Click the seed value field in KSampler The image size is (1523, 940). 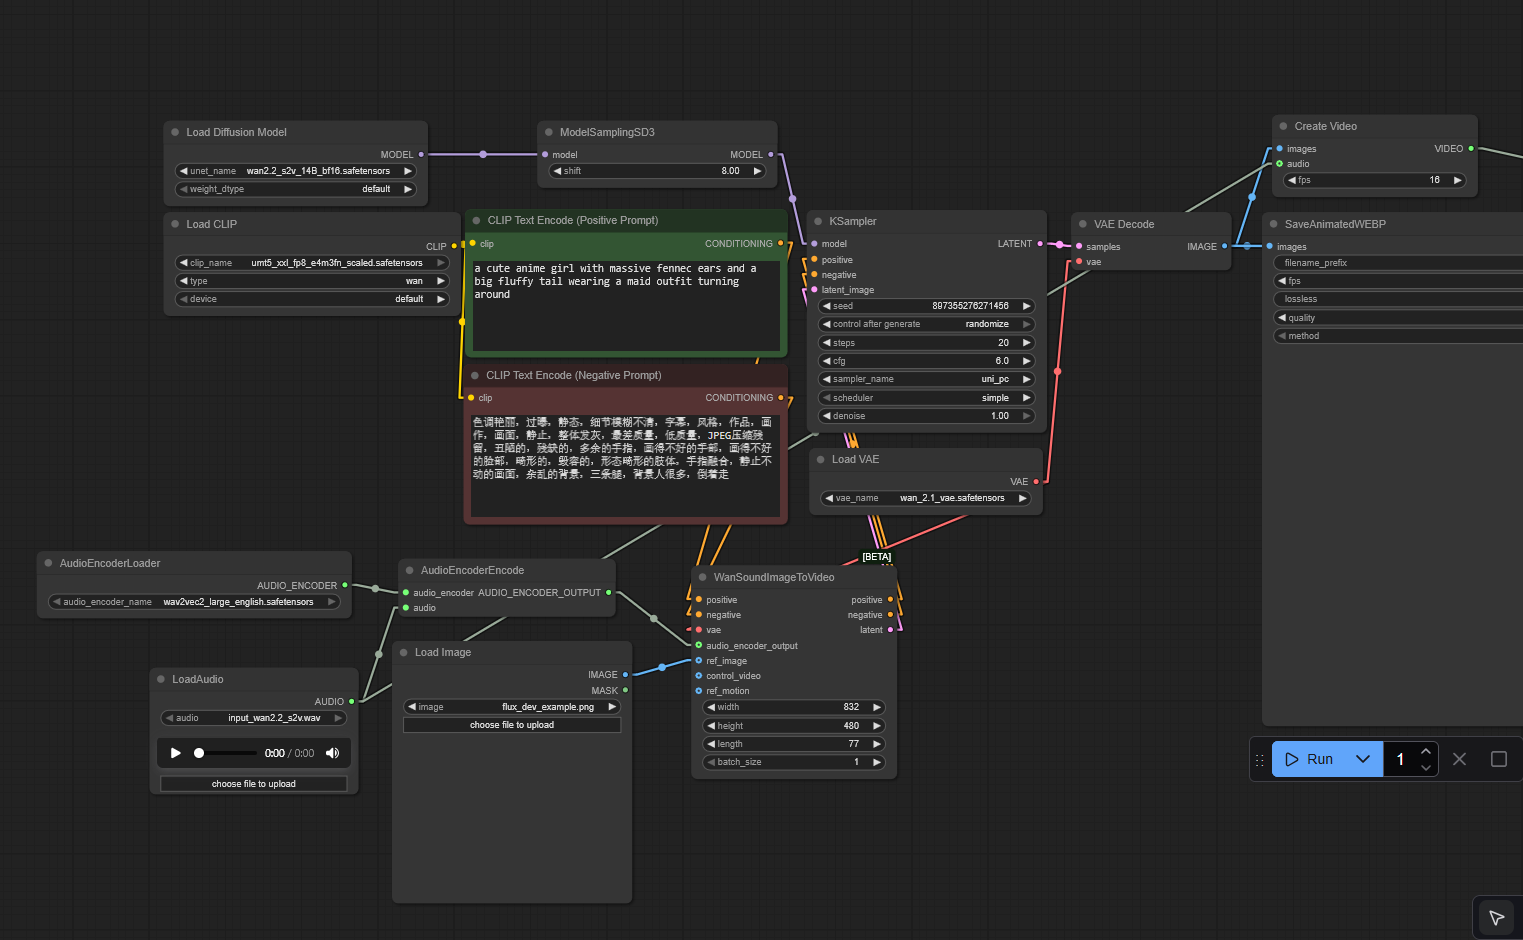tap(927, 306)
